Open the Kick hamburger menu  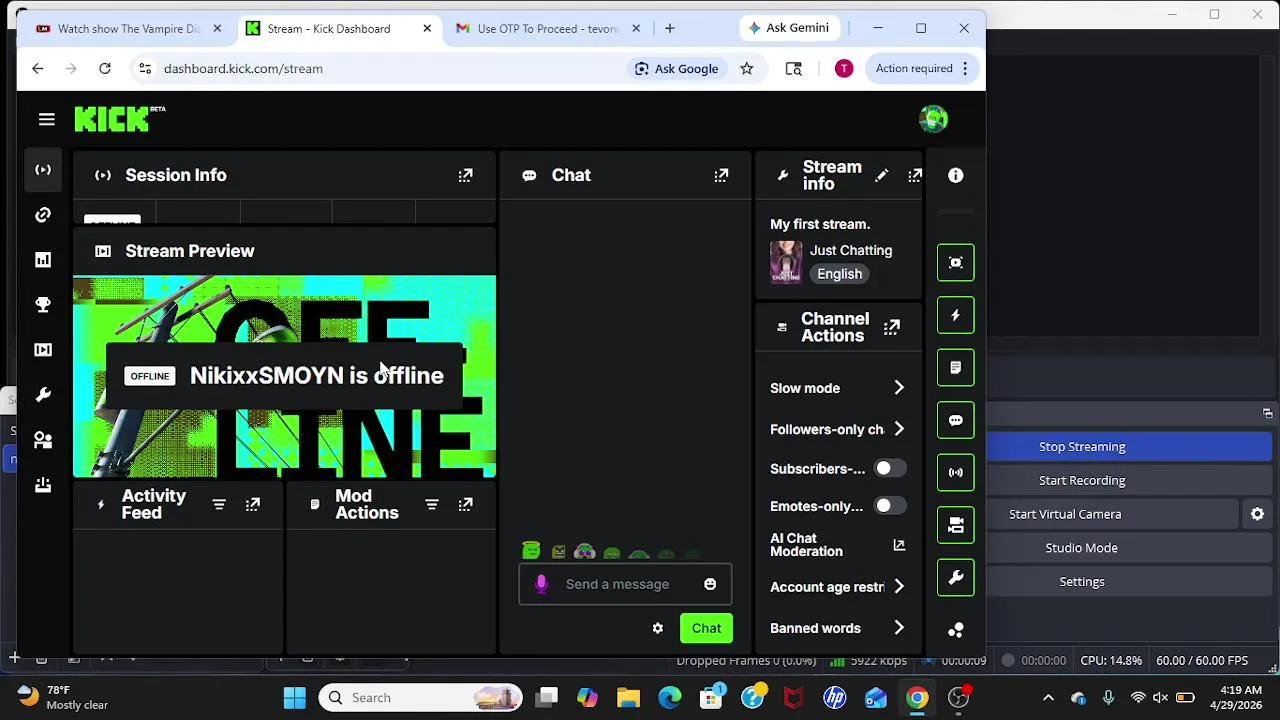click(x=46, y=119)
